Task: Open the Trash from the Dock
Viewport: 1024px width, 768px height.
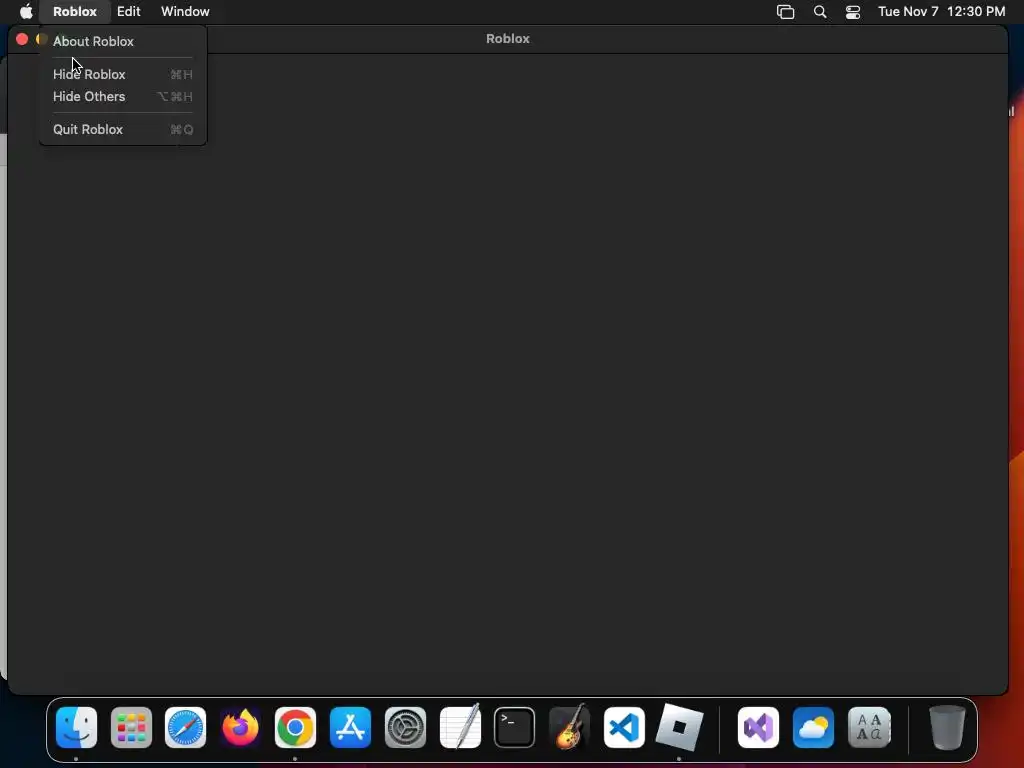Action: tap(947, 727)
